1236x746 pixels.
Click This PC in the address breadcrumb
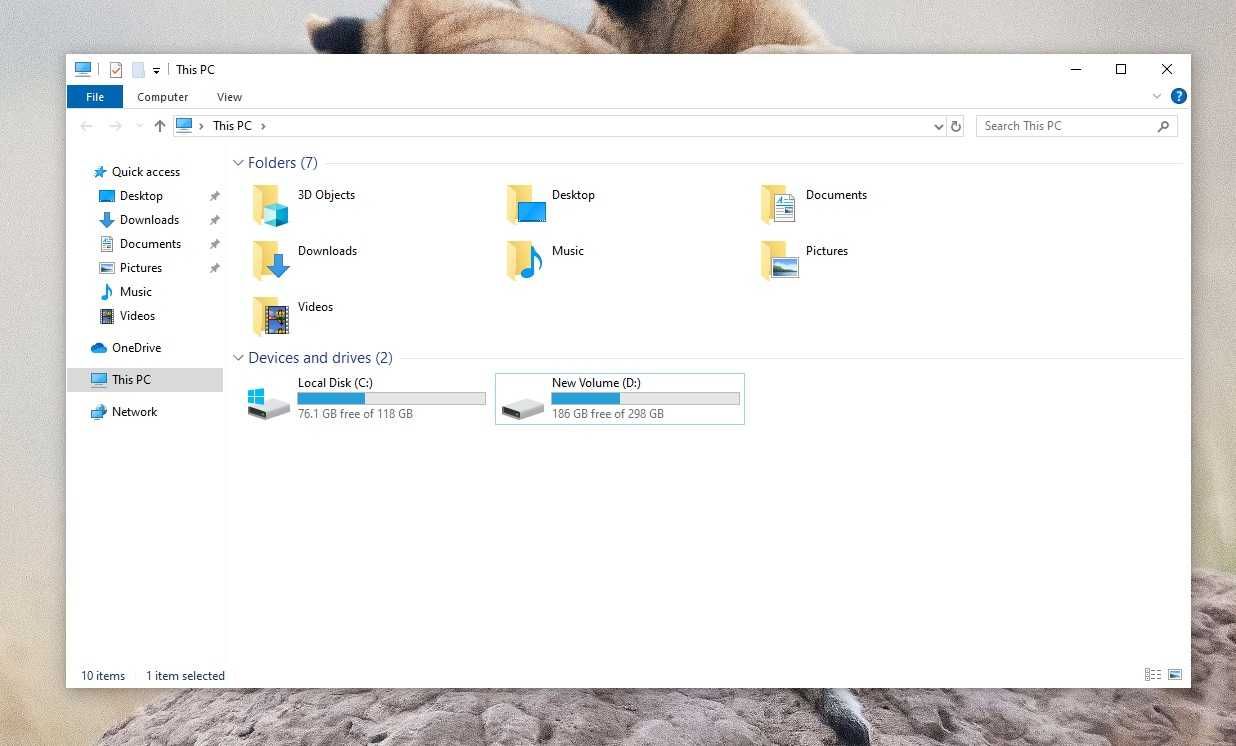point(232,126)
